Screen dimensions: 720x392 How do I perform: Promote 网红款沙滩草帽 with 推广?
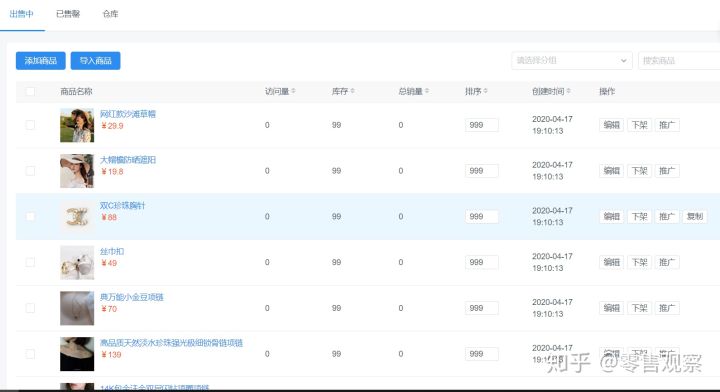(667, 125)
